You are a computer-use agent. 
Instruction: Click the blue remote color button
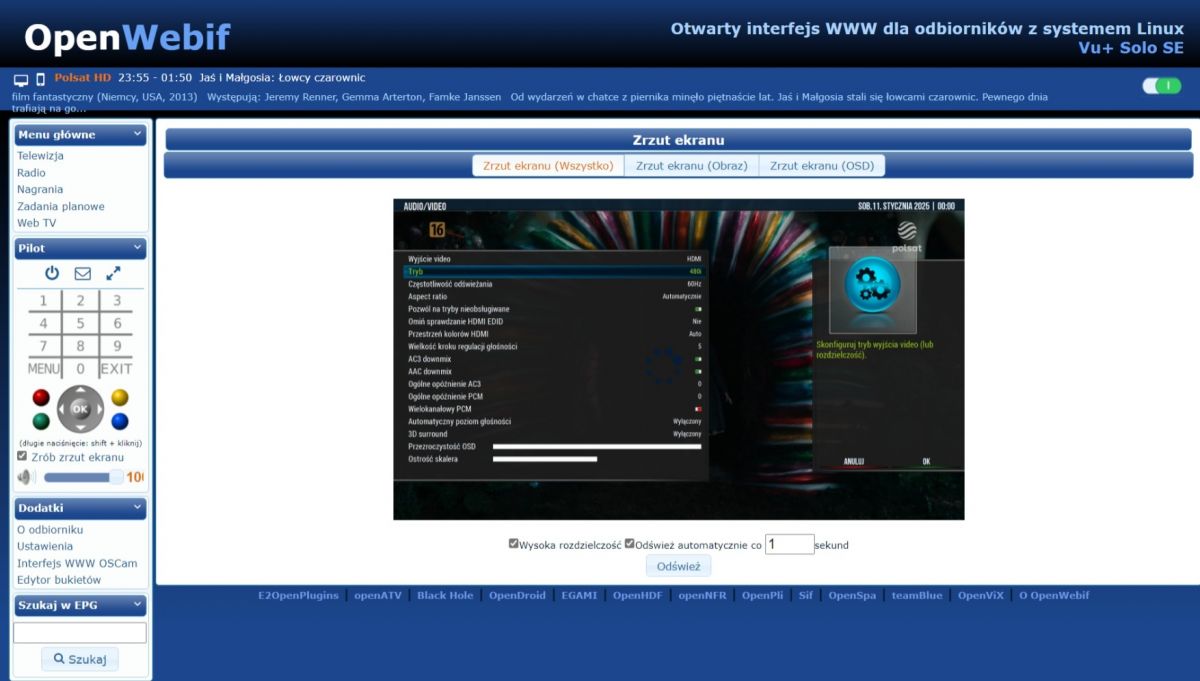tap(120, 421)
